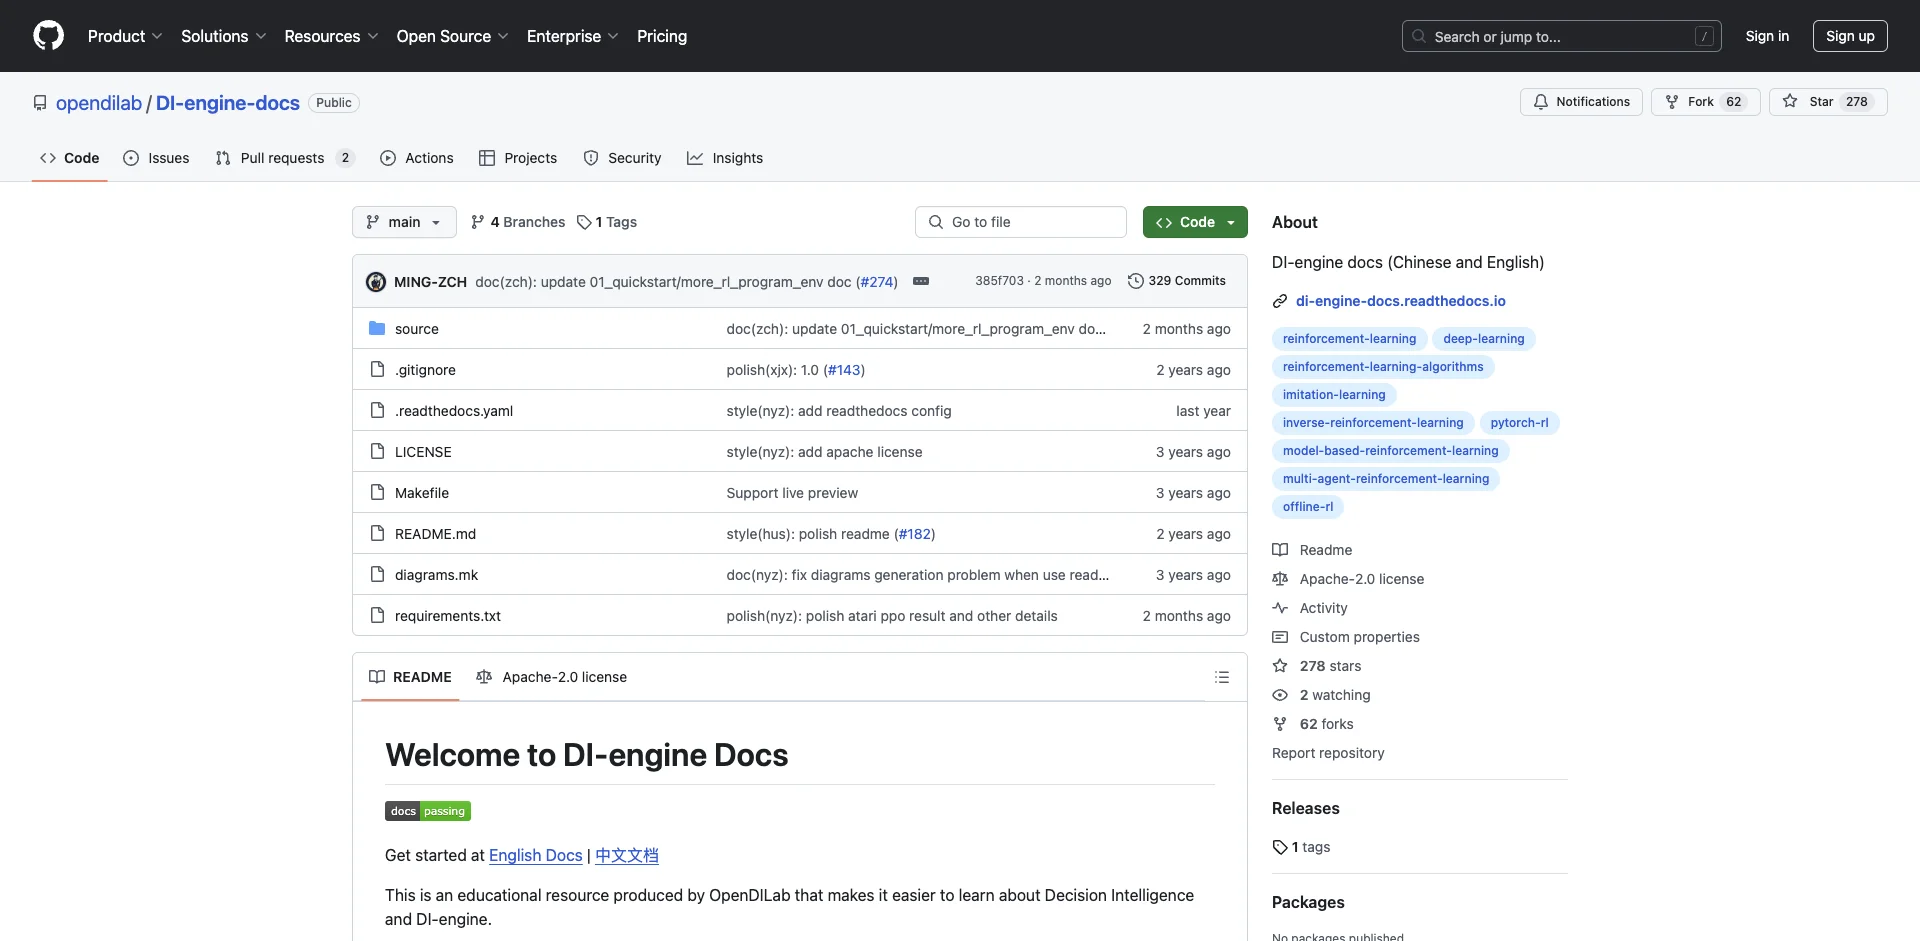Click the Go to file search field
This screenshot has width=1920, height=941.
coord(1021,222)
